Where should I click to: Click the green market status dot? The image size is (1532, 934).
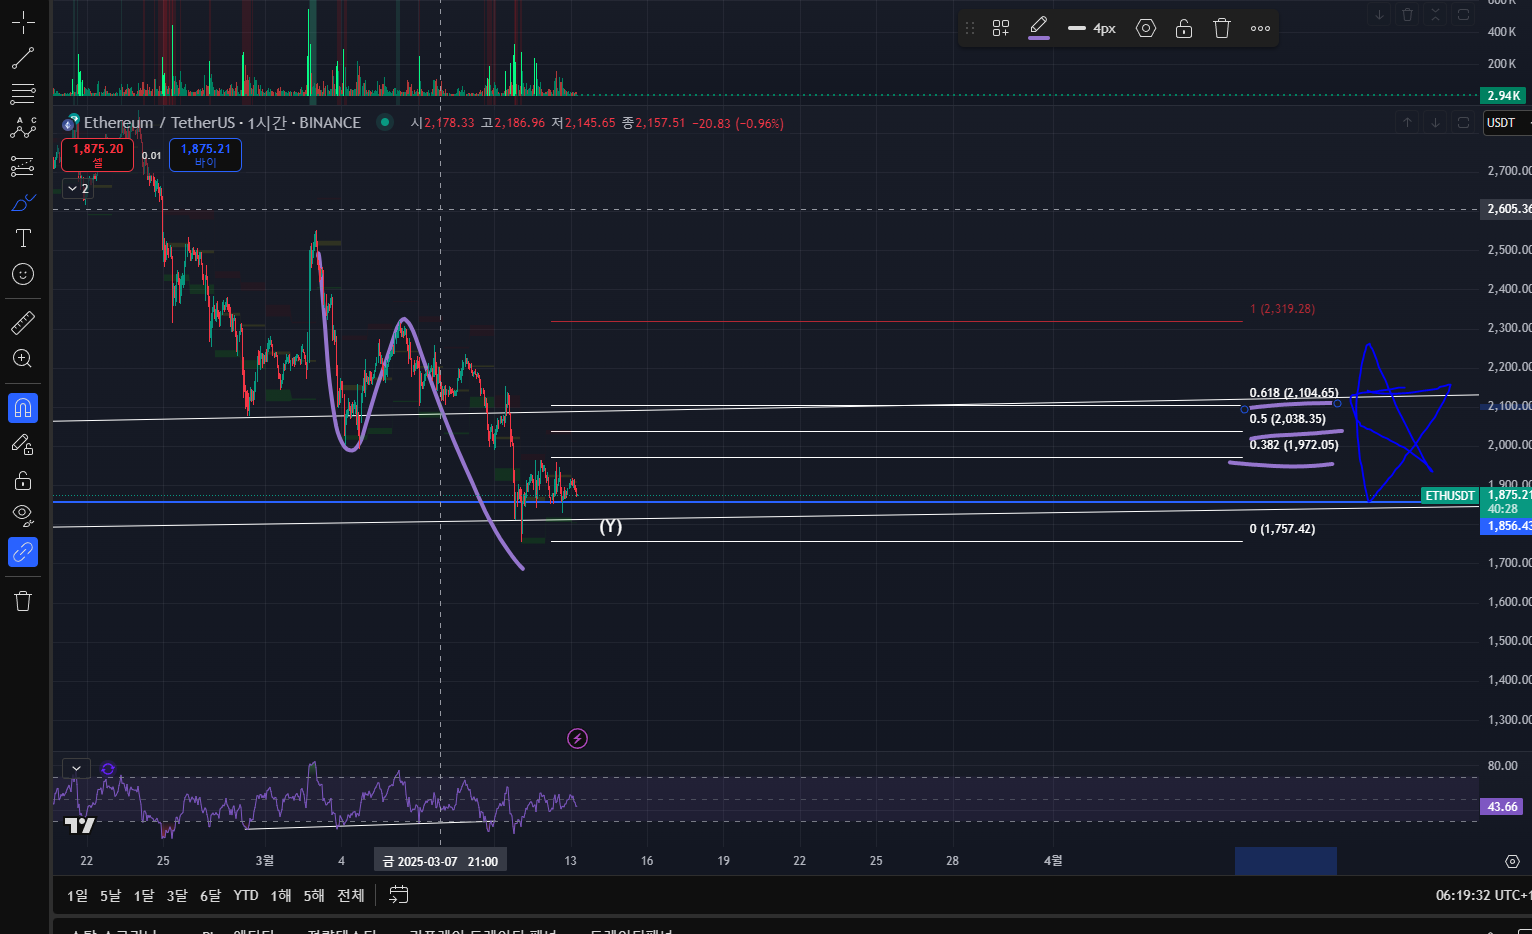(x=384, y=122)
